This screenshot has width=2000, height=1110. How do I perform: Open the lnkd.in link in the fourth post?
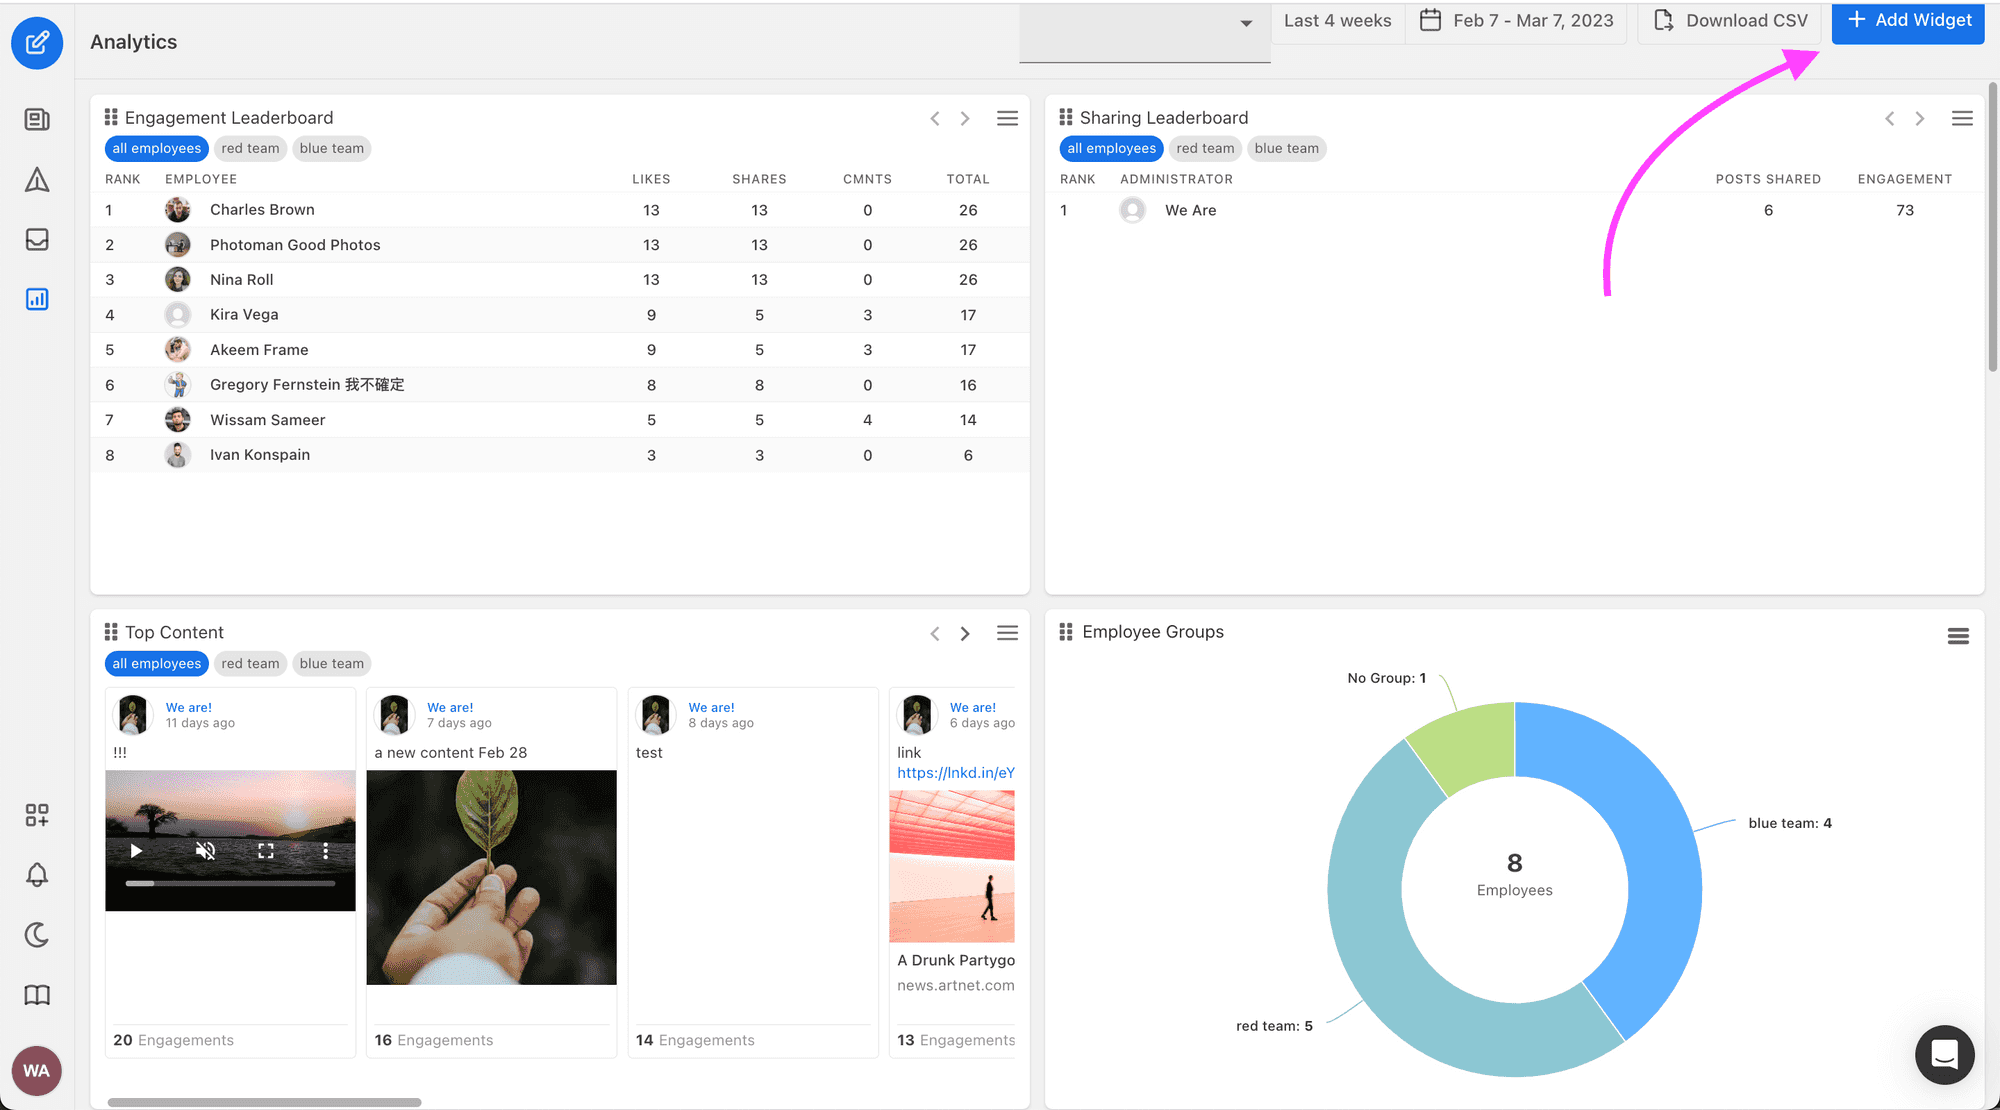click(x=956, y=773)
